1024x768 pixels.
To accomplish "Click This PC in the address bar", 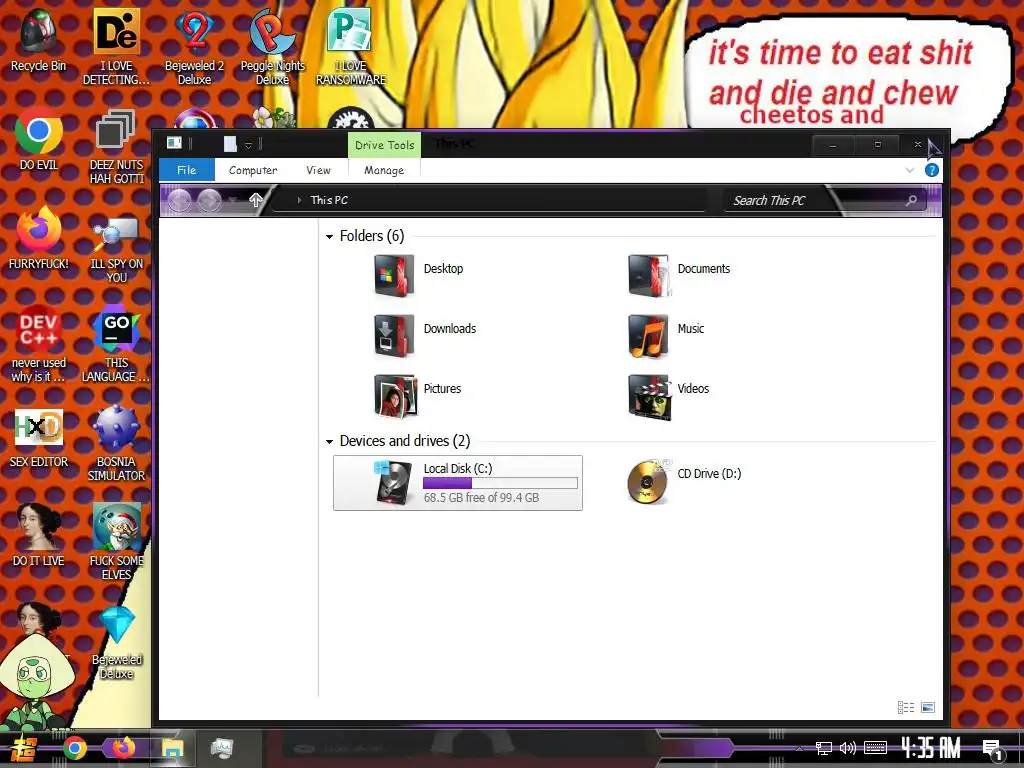I will (x=329, y=200).
